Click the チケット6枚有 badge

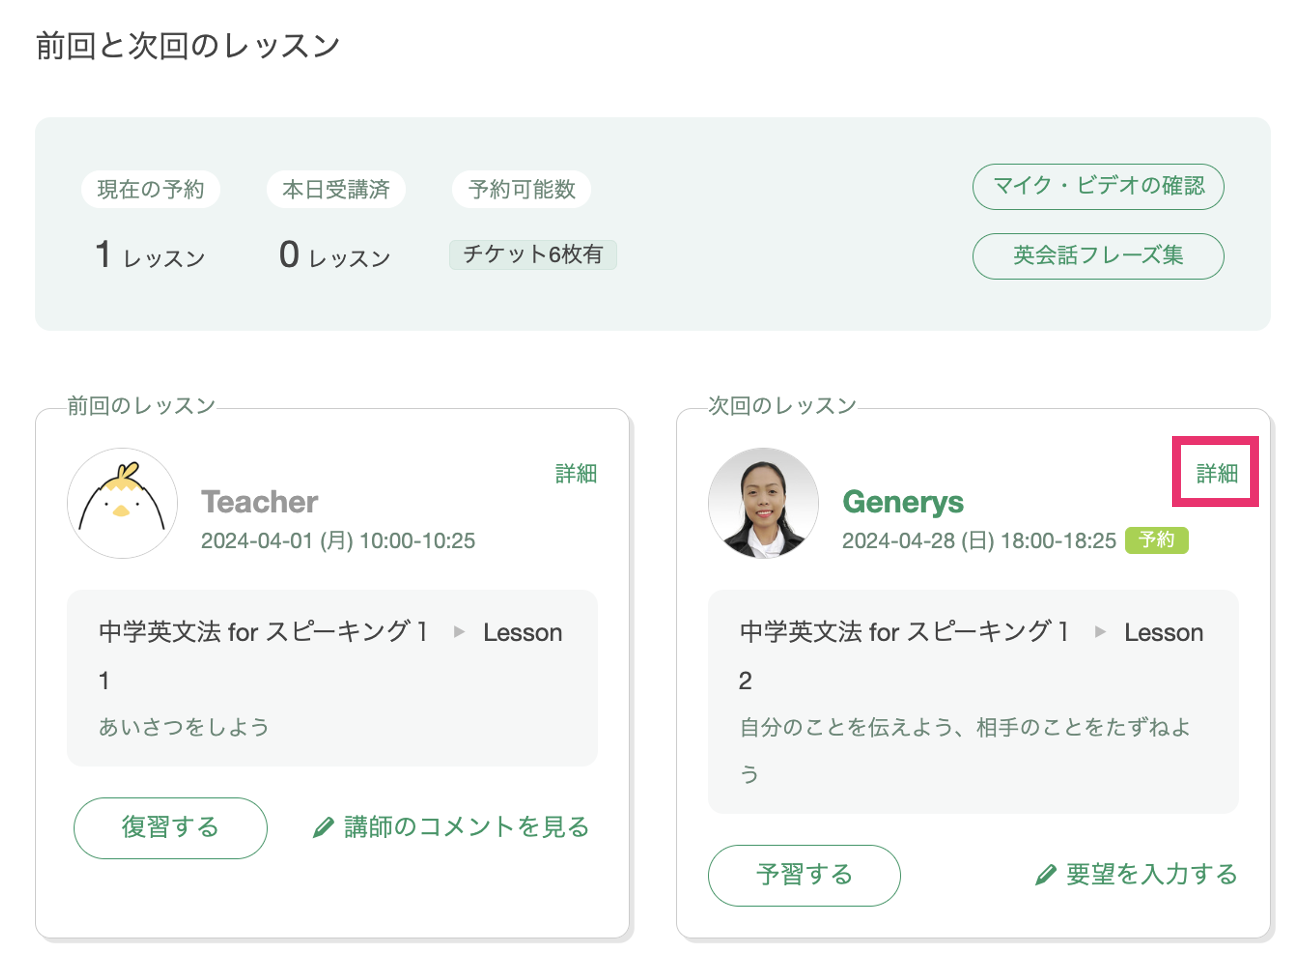tap(533, 255)
